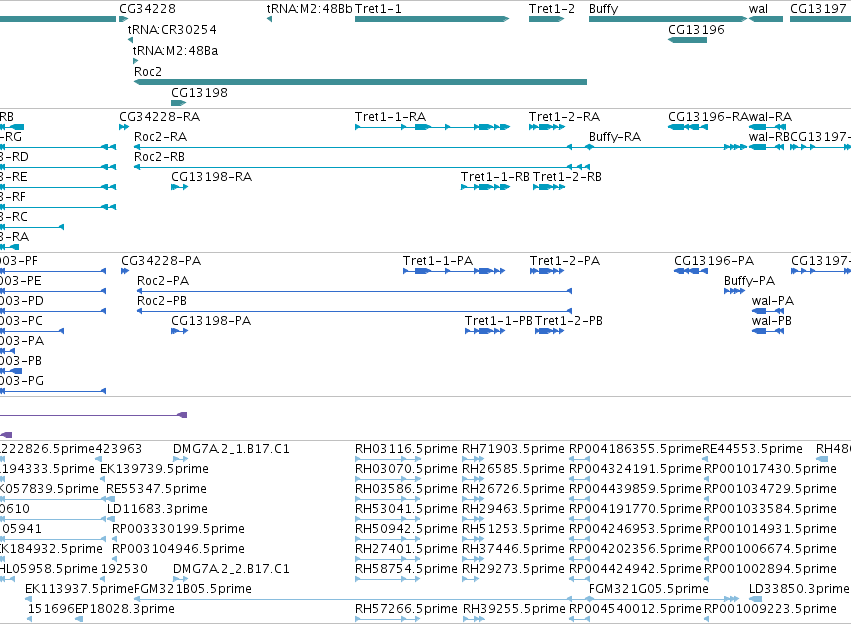The height and width of the screenshot is (624, 851).
Task: Select Tret1-1-RB transcript label
Action: [495, 177]
